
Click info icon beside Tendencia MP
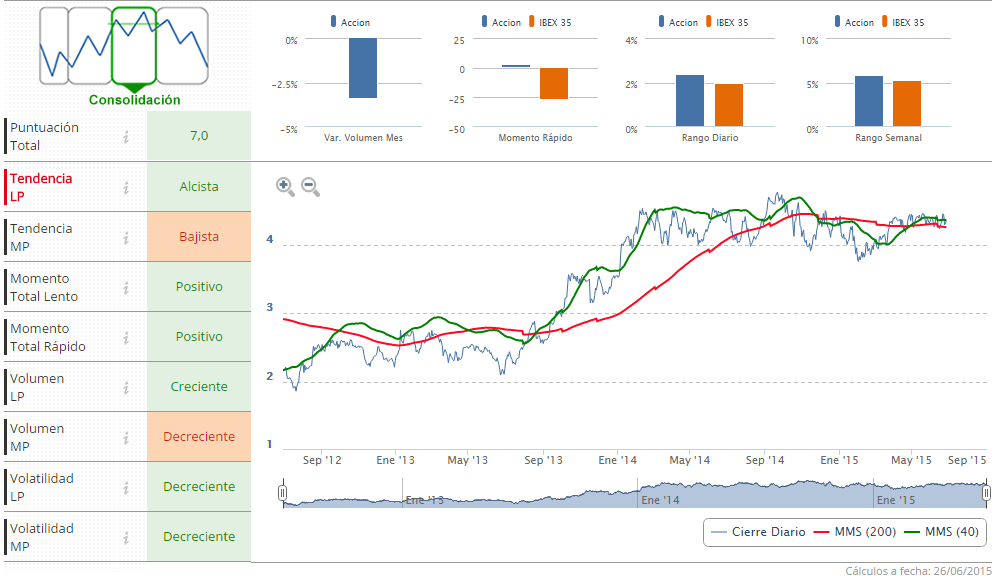point(126,237)
